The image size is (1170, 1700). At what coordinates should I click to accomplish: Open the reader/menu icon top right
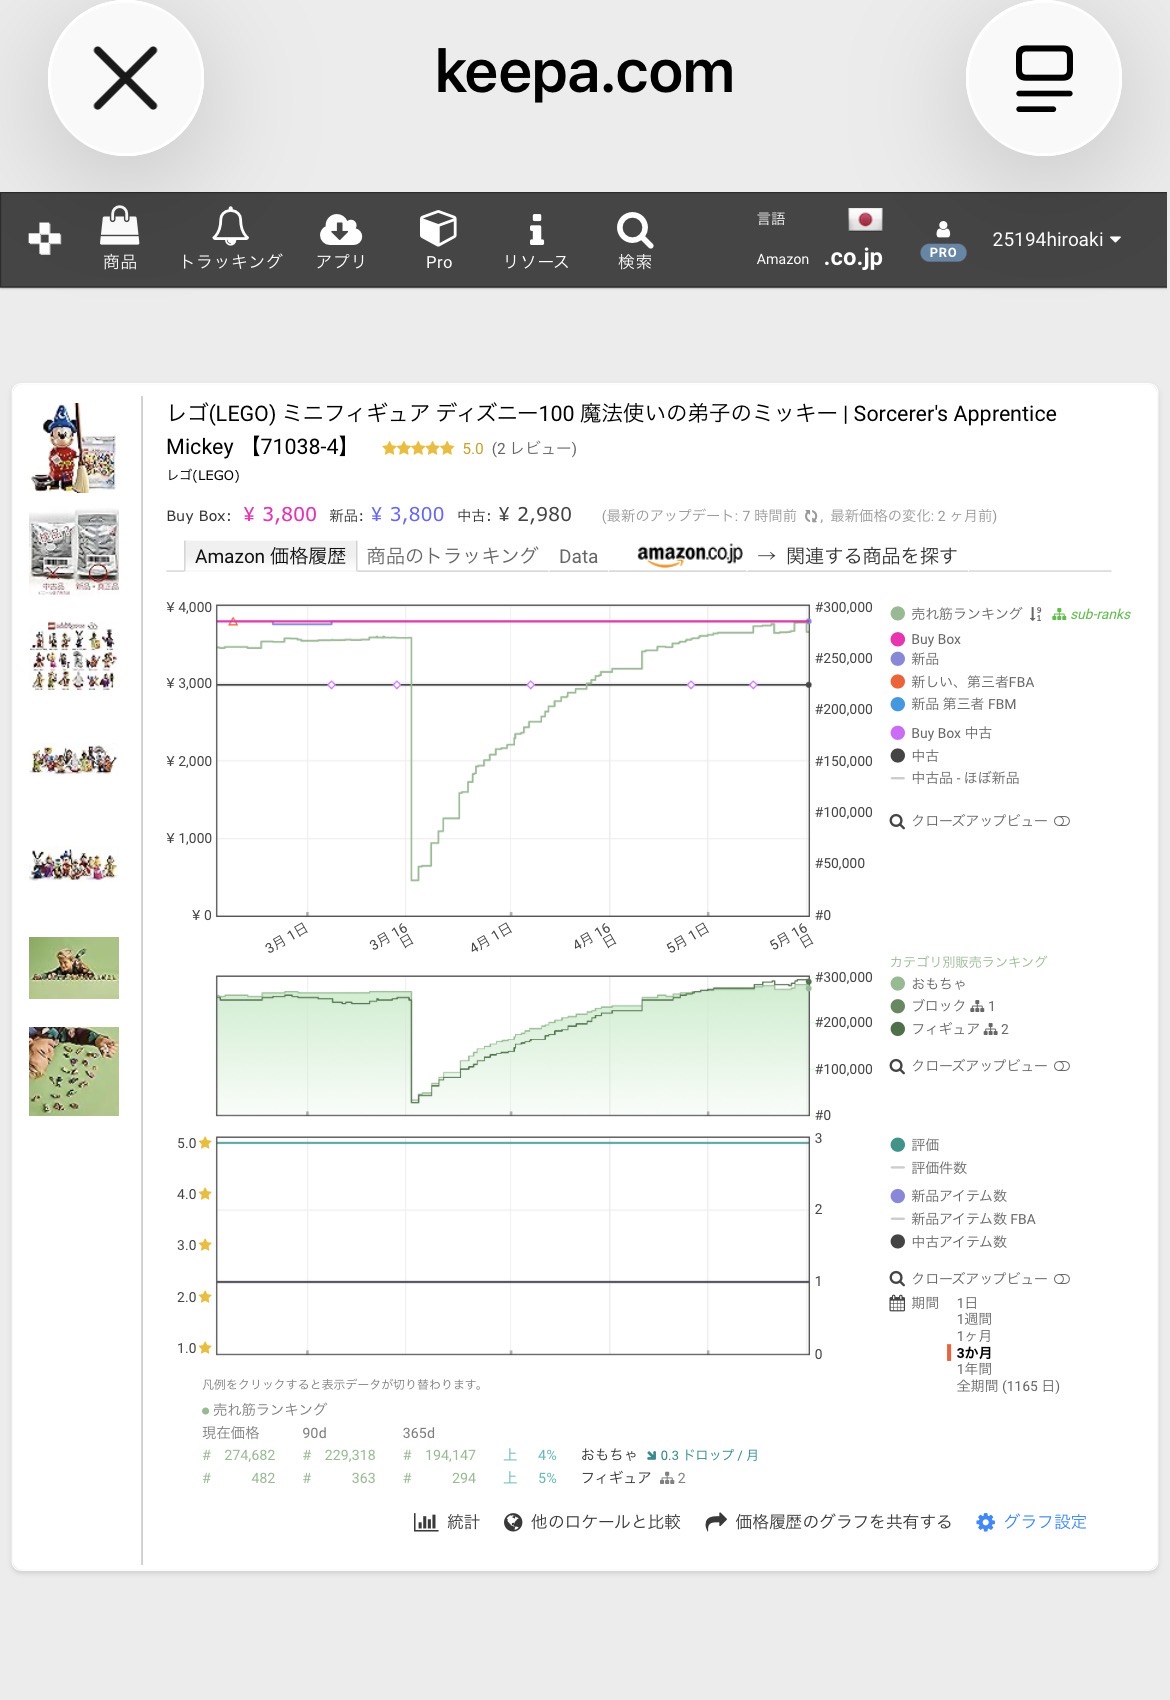click(1044, 78)
